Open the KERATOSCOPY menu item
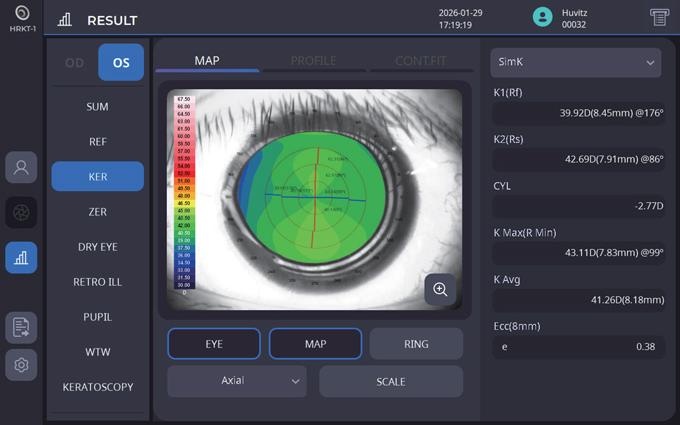 tap(98, 387)
